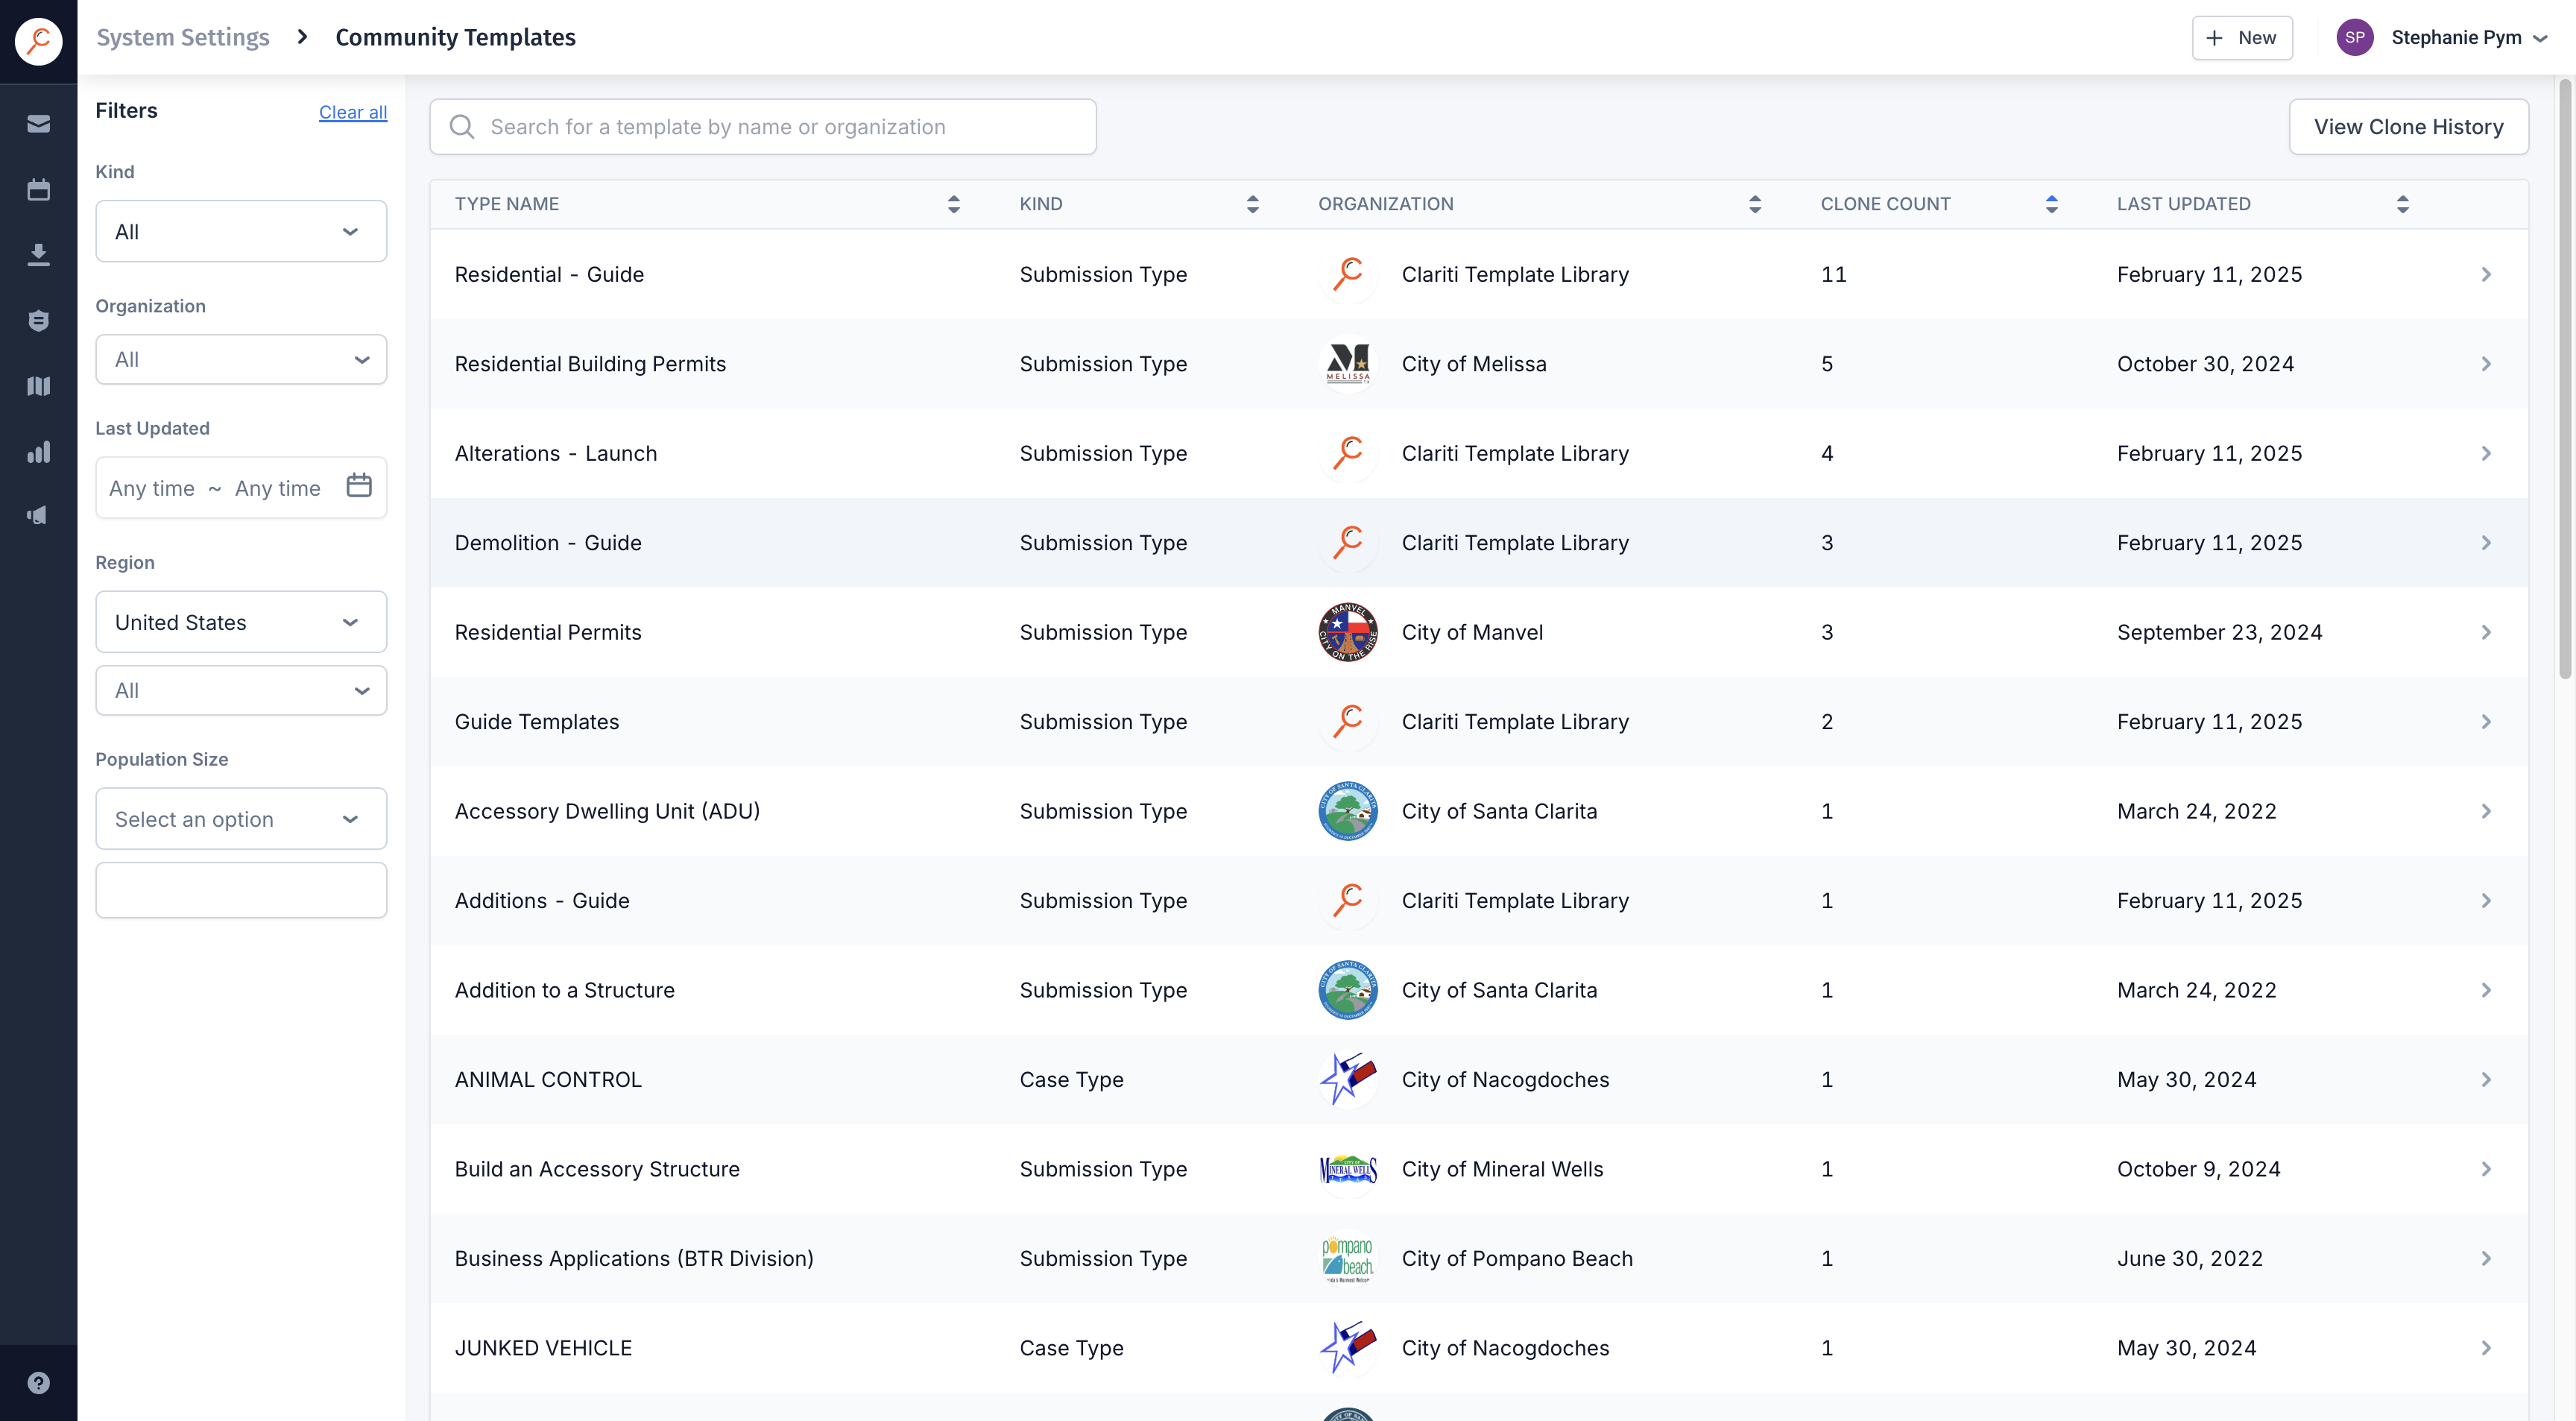Sort by Last Updated column
Screen dimensions: 2576x1421
point(2402,204)
